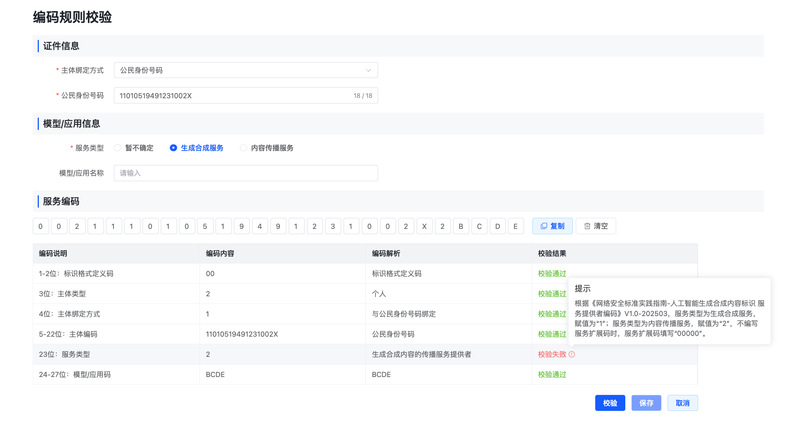This screenshot has height=425, width=798.
Task: Click the 保存 button
Action: pos(646,403)
